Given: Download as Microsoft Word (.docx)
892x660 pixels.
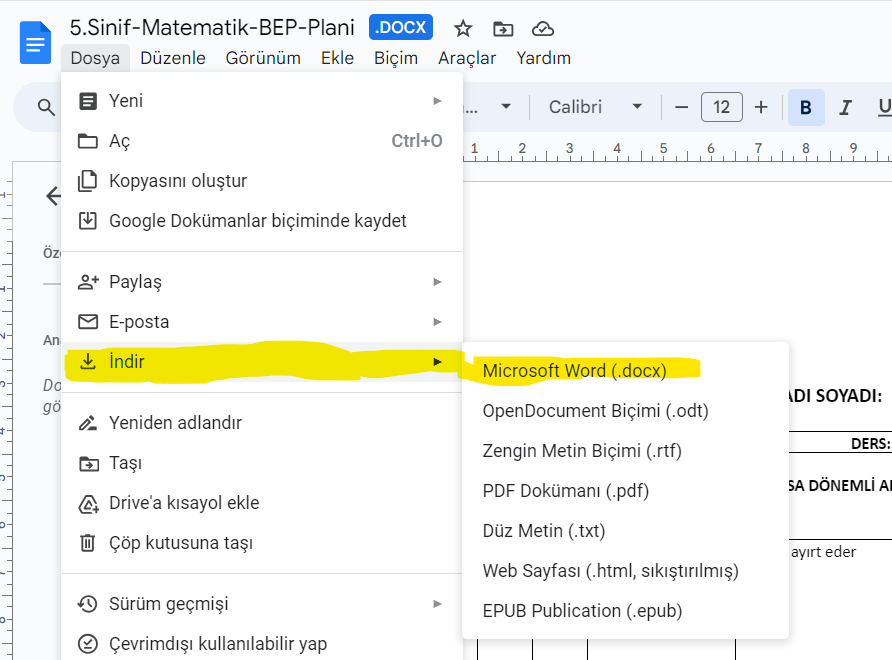Looking at the screenshot, I should coord(625,370).
